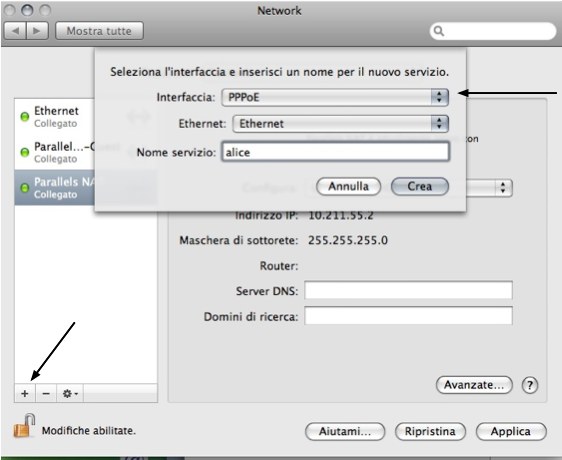The image size is (562, 460).
Task: Click the search magnifier icon
Action: 439,32
